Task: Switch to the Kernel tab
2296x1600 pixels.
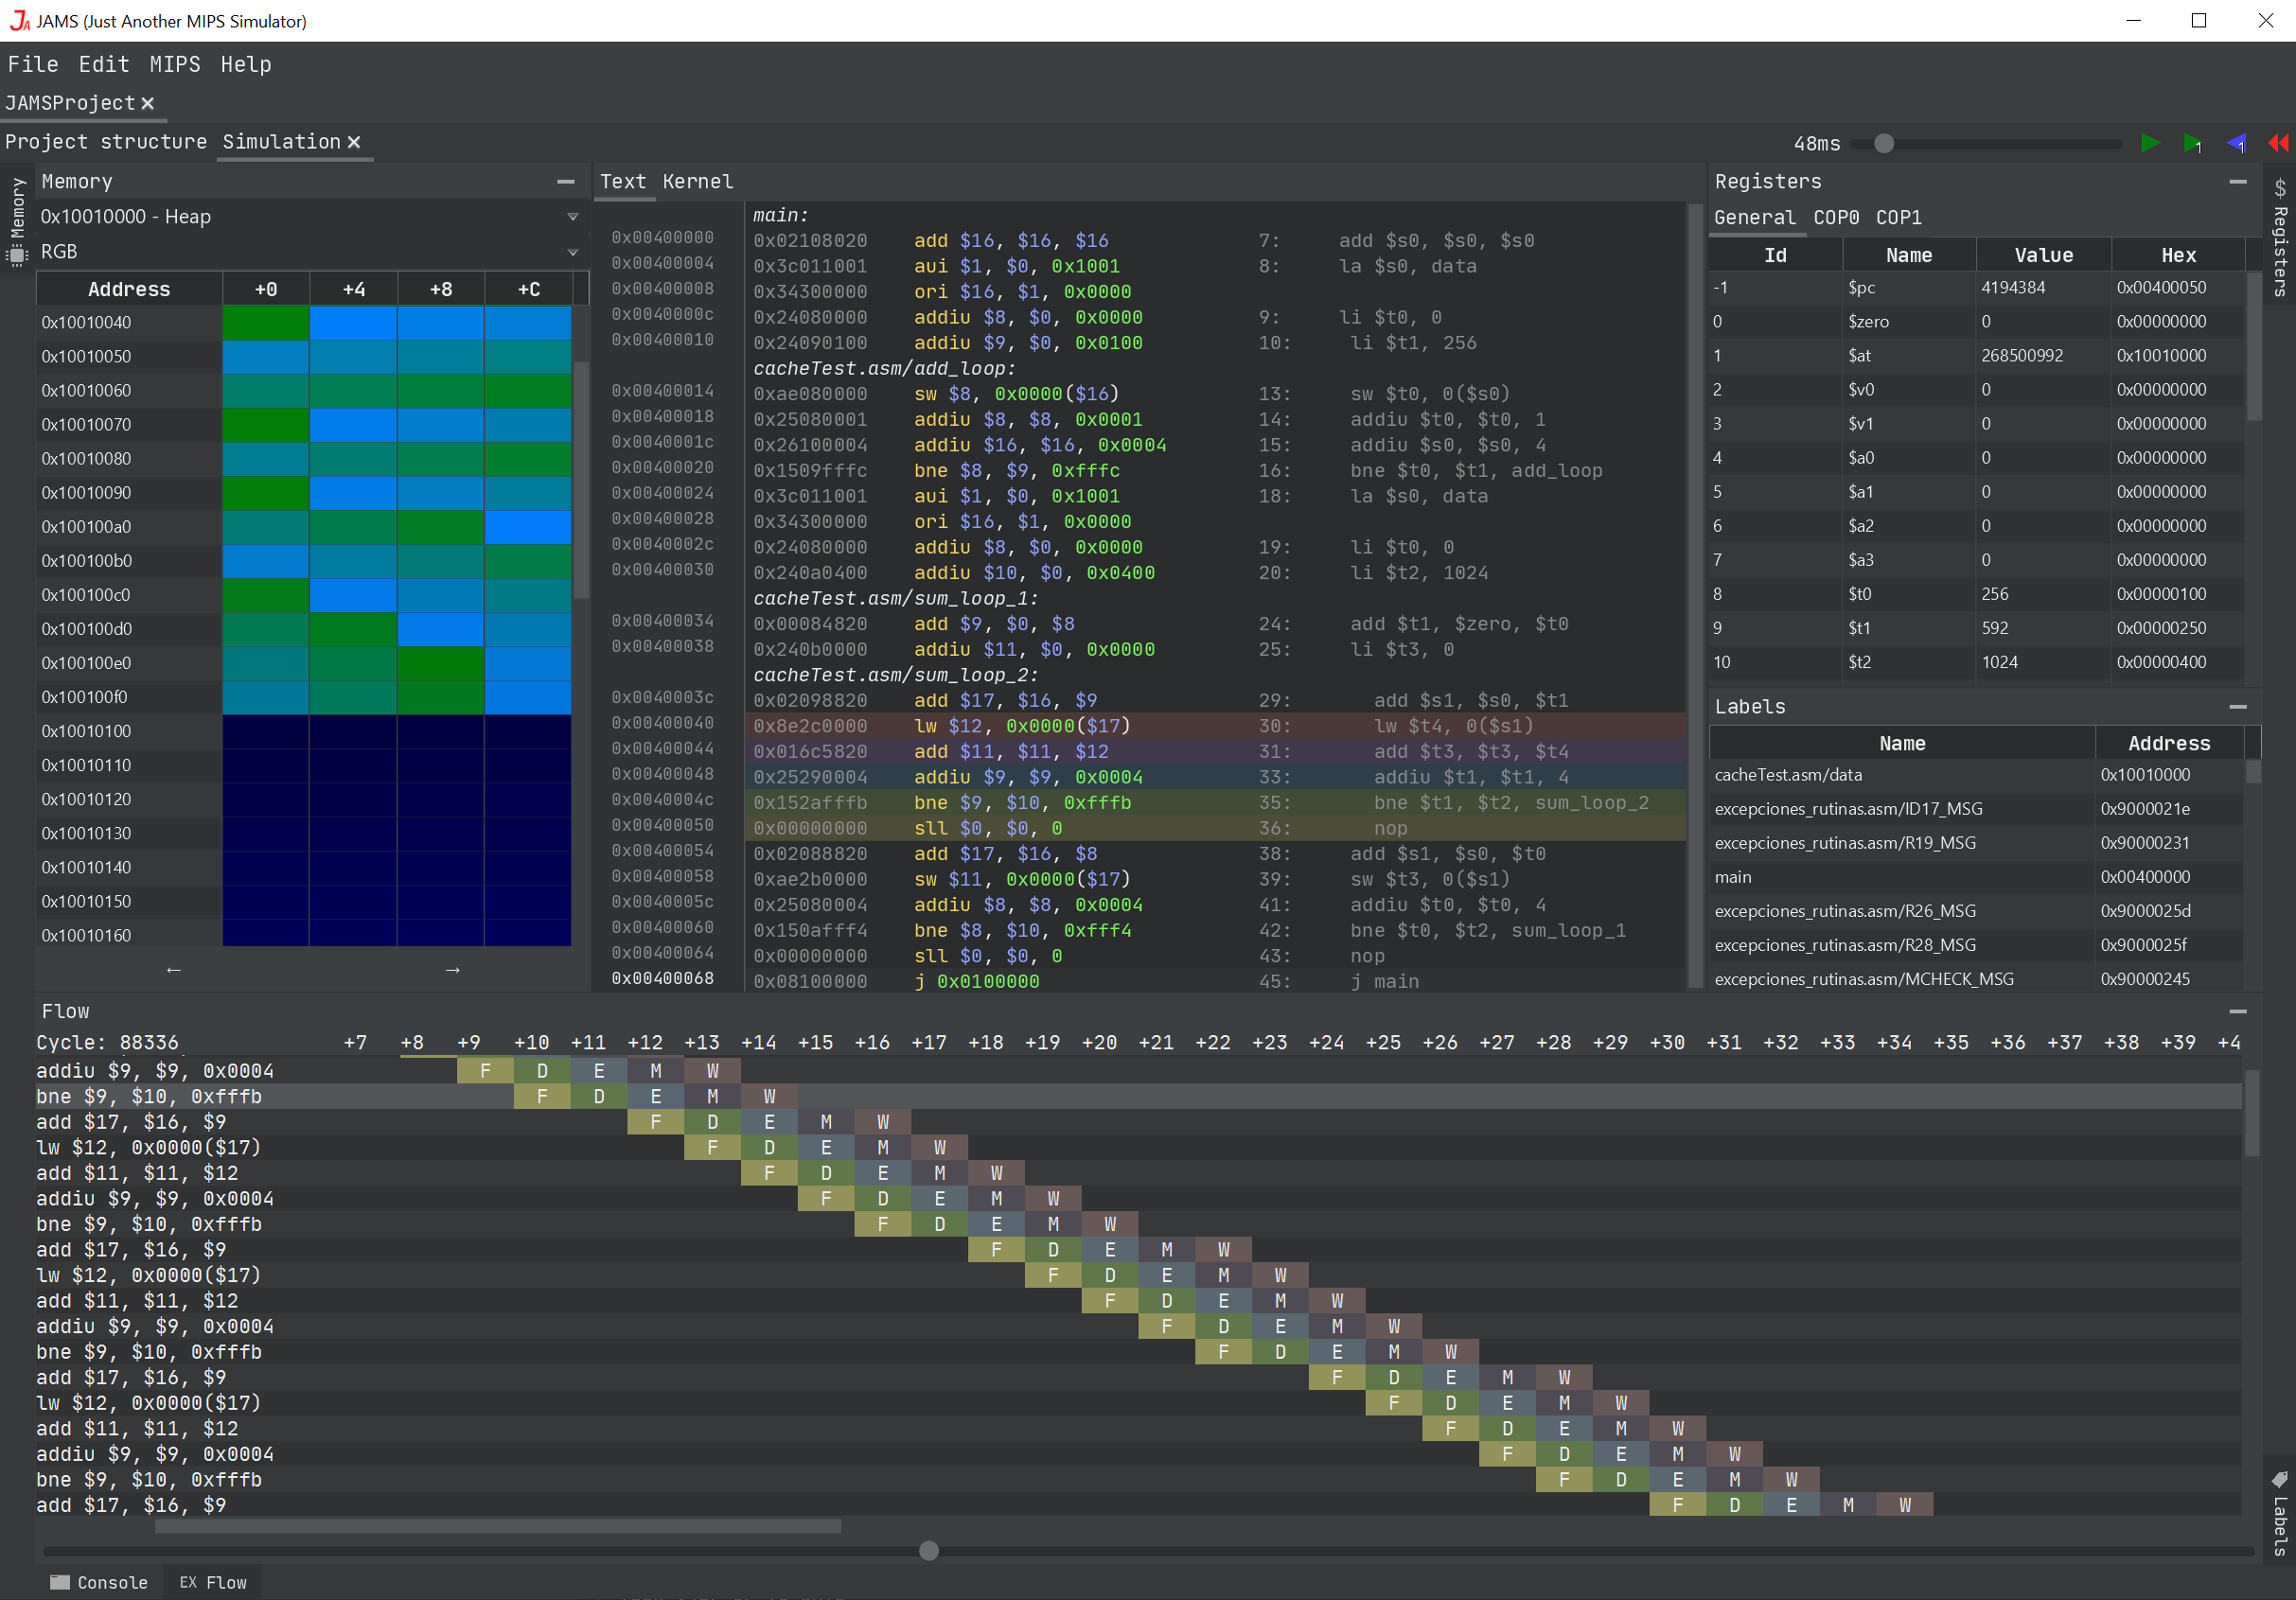Action: pyautogui.click(x=697, y=182)
